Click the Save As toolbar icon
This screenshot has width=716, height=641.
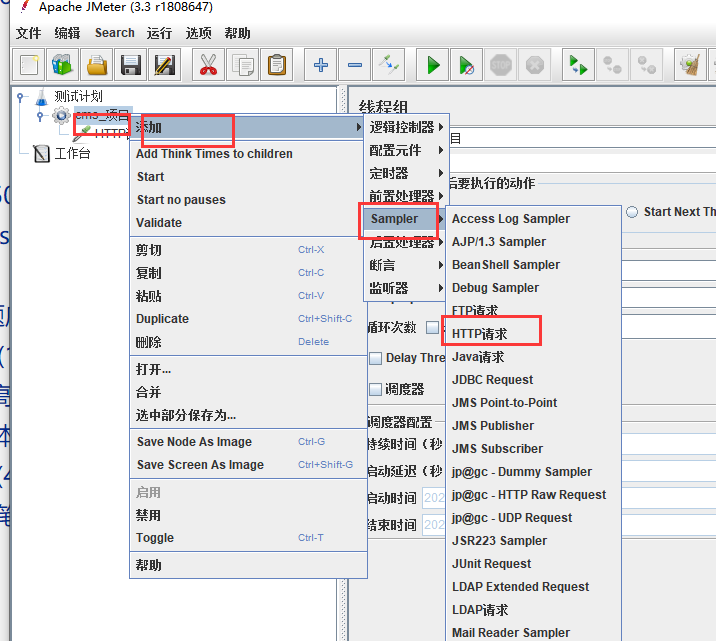tap(164, 65)
